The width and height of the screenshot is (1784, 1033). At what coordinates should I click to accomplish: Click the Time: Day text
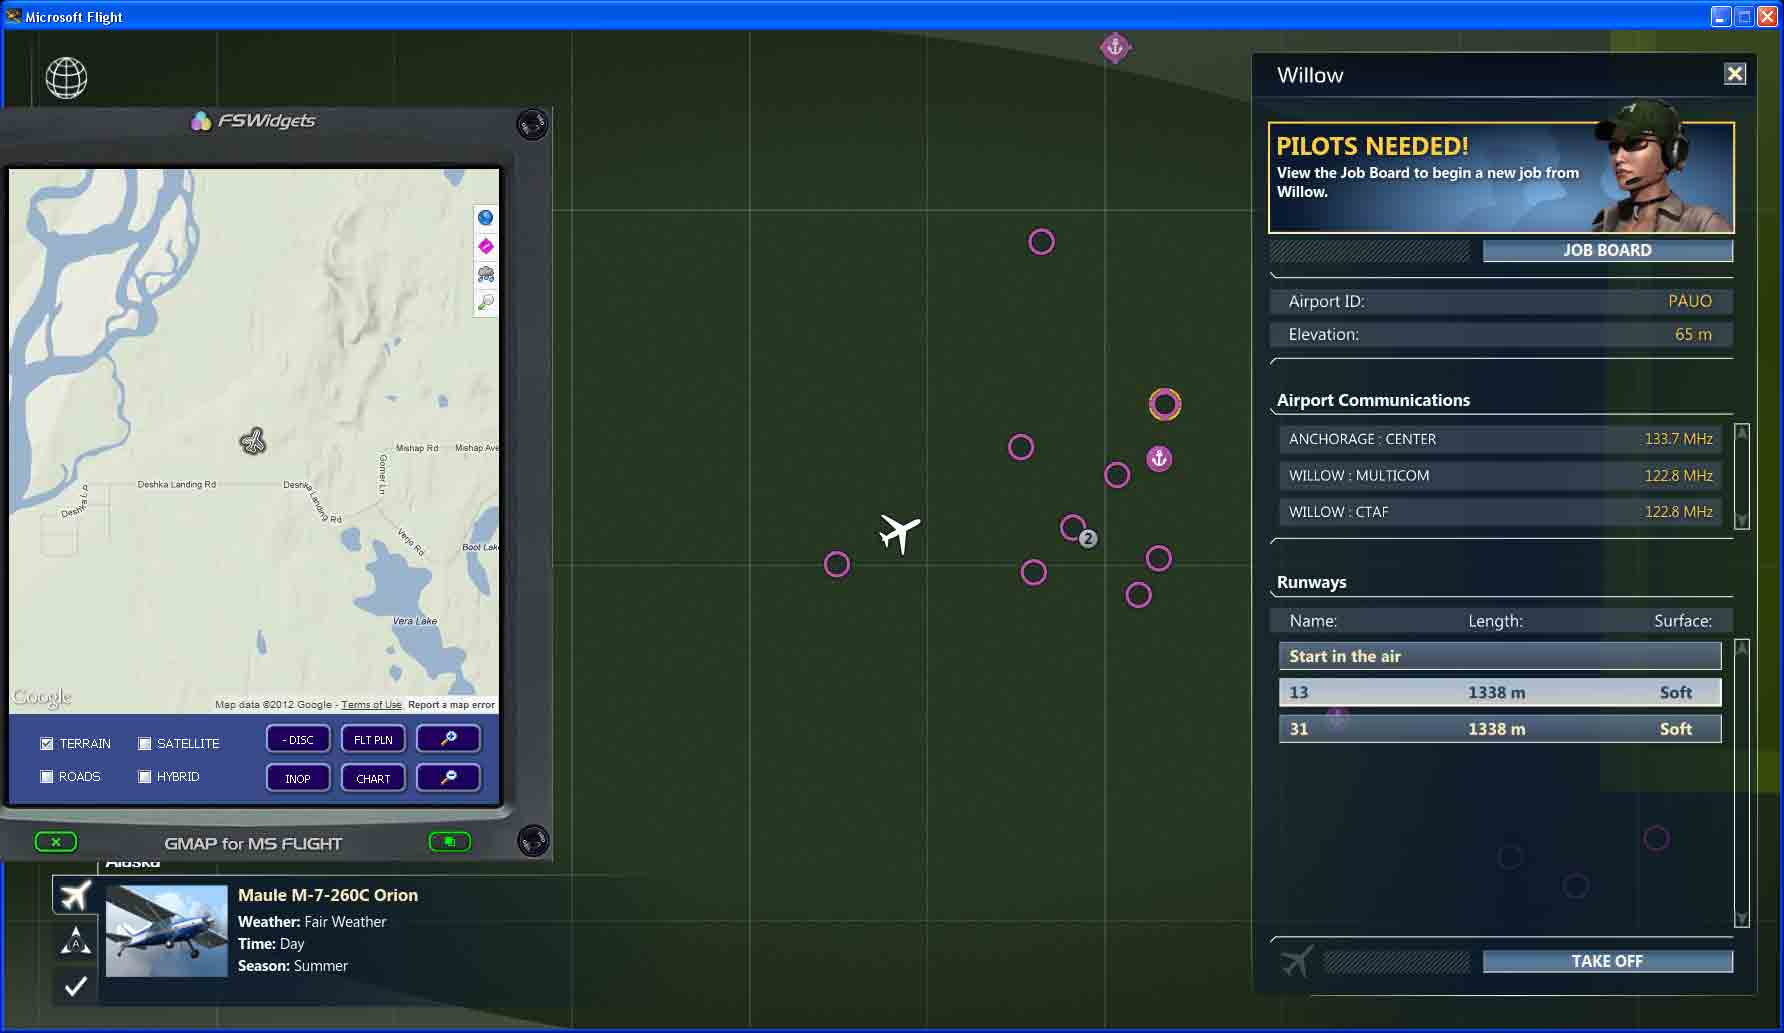(x=271, y=944)
